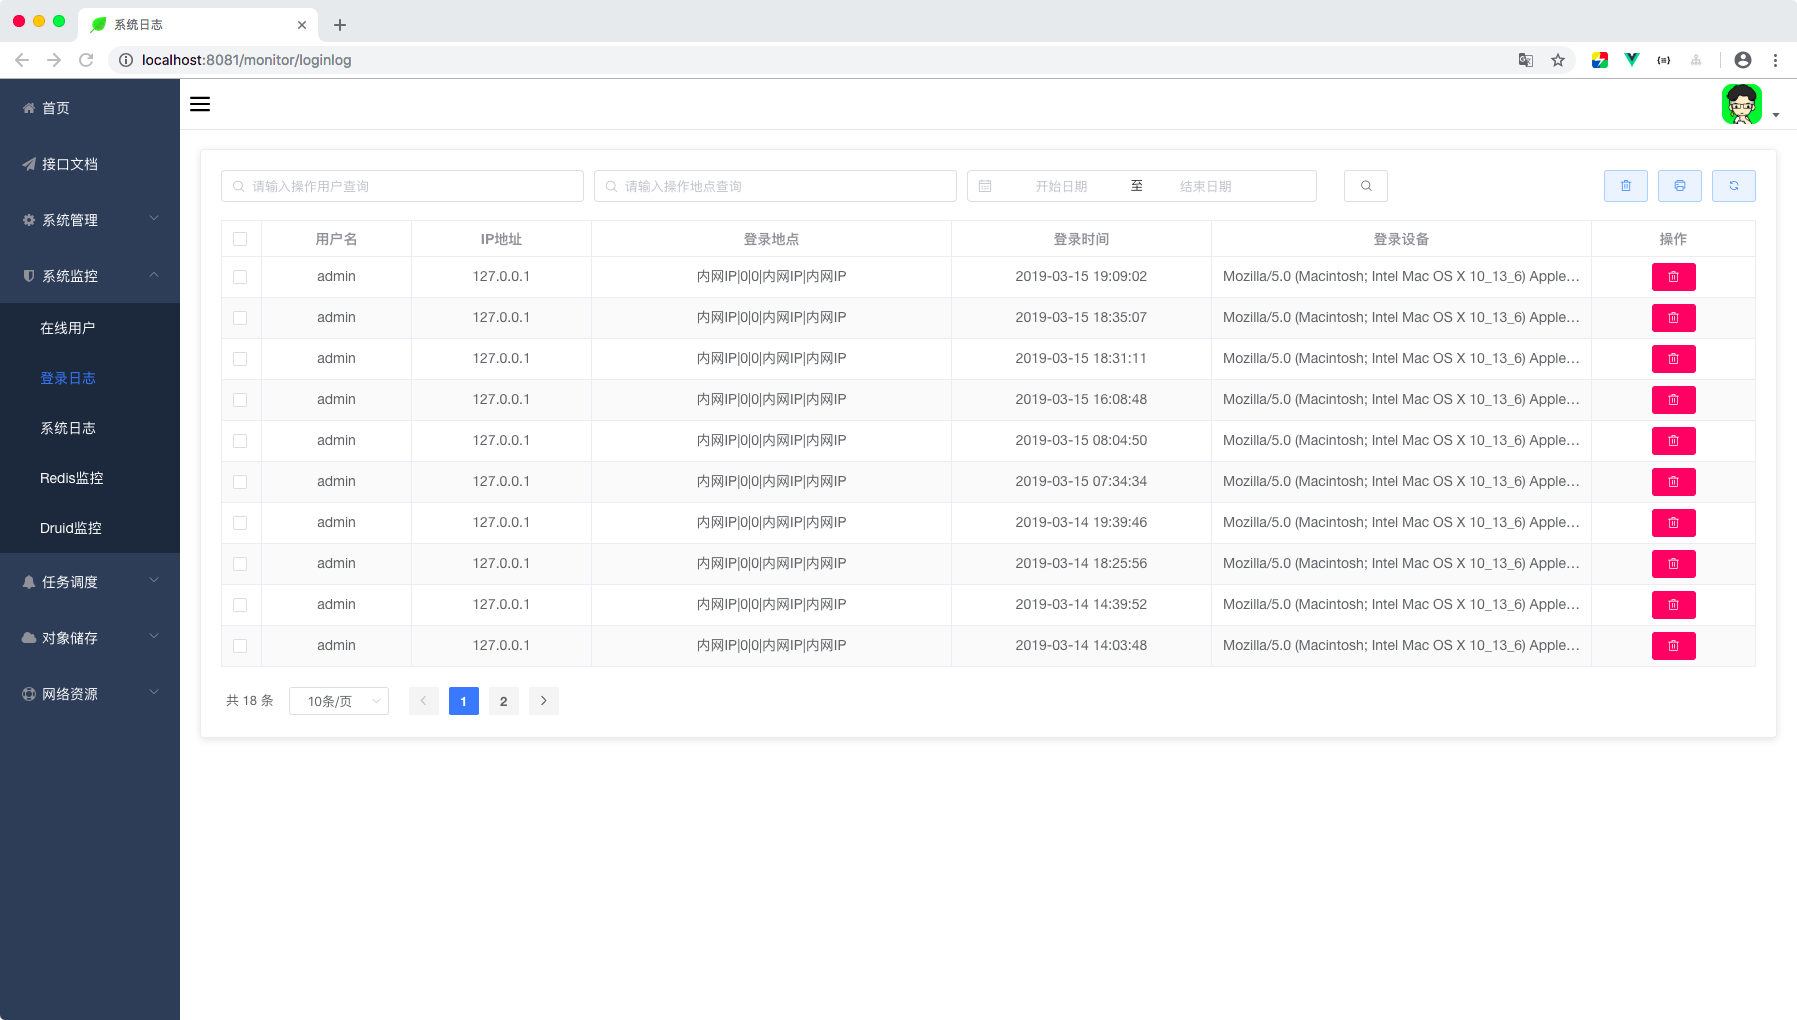The height and width of the screenshot is (1020, 1797).
Task: Check the row with time 18:31:11
Action: coord(240,359)
